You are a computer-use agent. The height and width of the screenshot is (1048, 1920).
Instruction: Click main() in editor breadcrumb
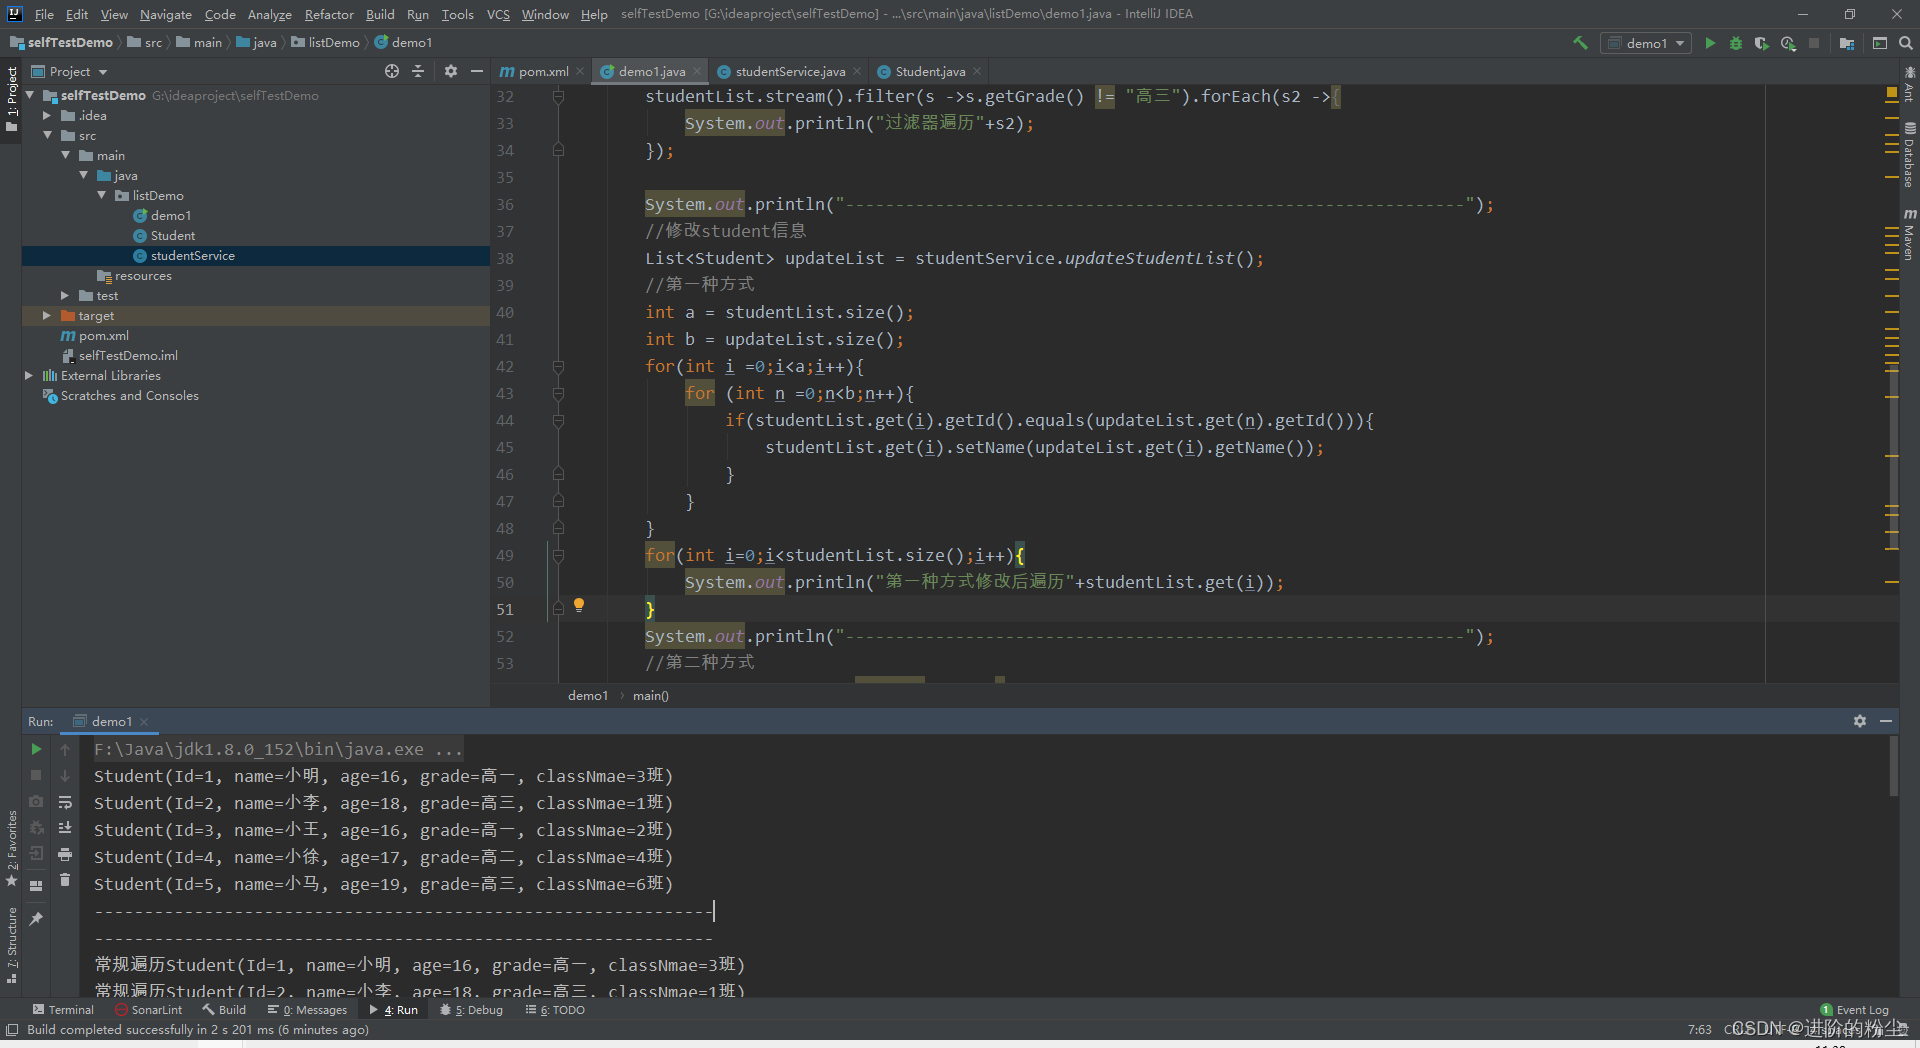[651, 695]
